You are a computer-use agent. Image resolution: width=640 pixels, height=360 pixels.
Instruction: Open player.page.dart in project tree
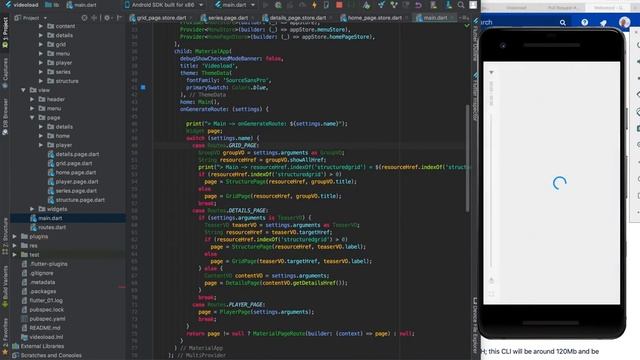[73, 182]
